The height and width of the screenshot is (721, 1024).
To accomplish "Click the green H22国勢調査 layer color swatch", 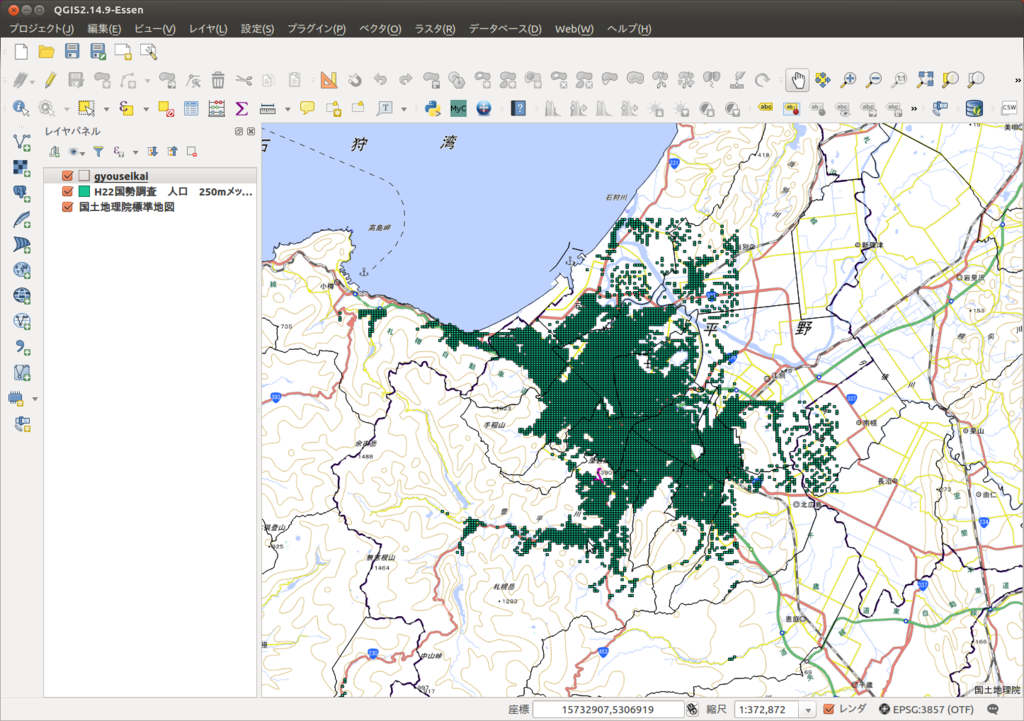I will 85,191.
